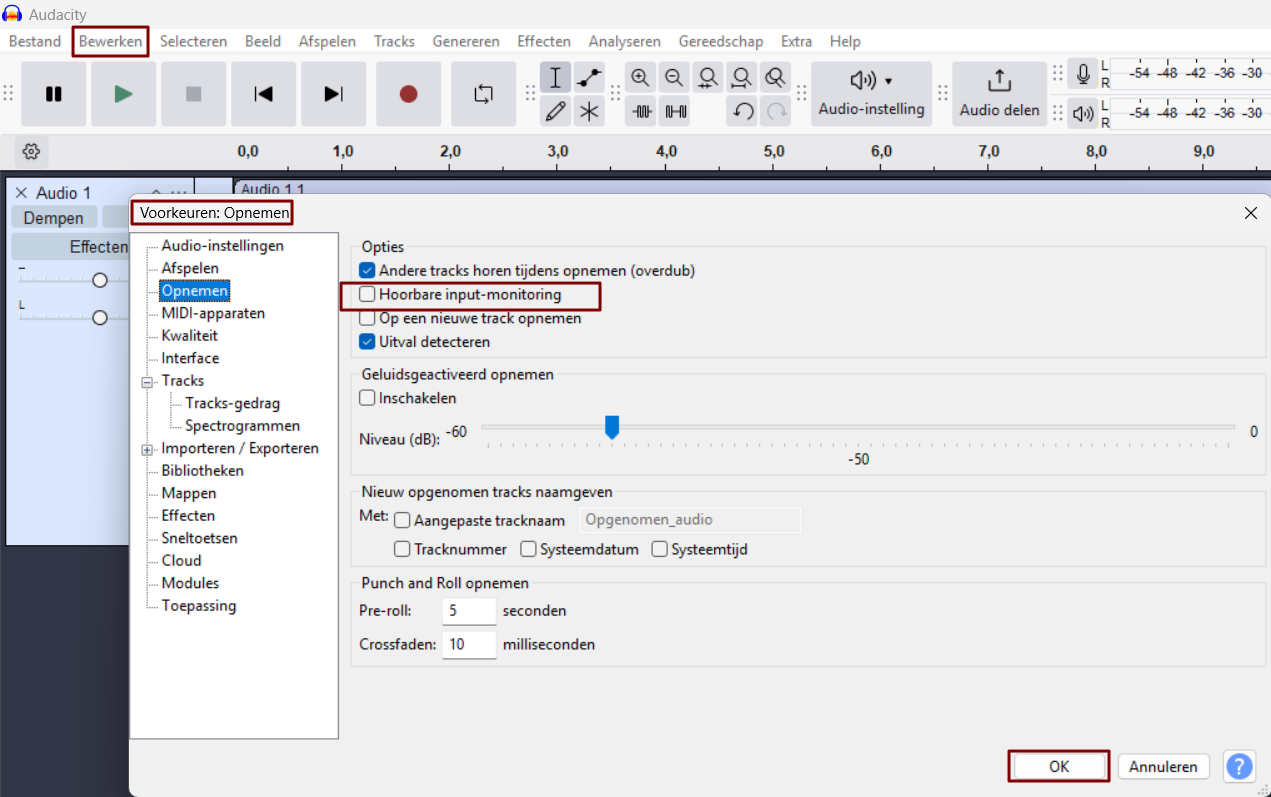The image size is (1271, 797).
Task: Open the Selecteren menu
Action: tap(193, 41)
